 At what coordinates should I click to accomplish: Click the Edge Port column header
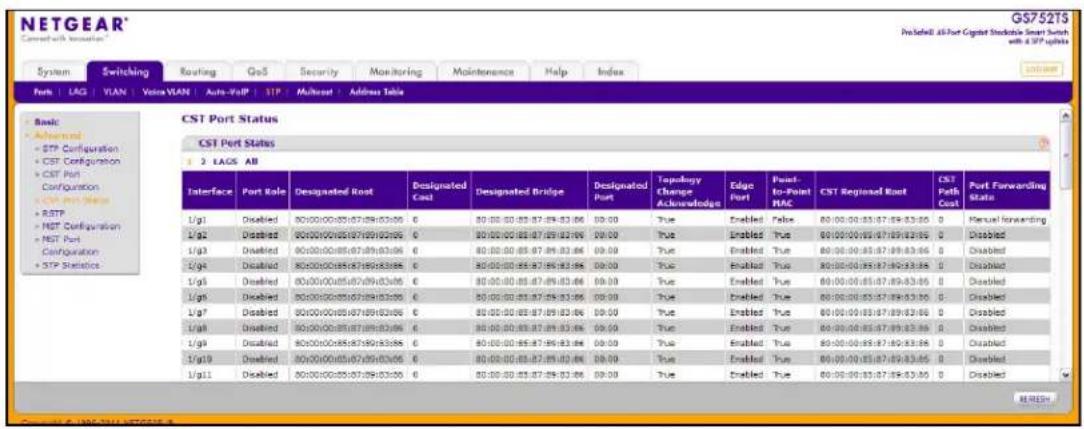[745, 191]
